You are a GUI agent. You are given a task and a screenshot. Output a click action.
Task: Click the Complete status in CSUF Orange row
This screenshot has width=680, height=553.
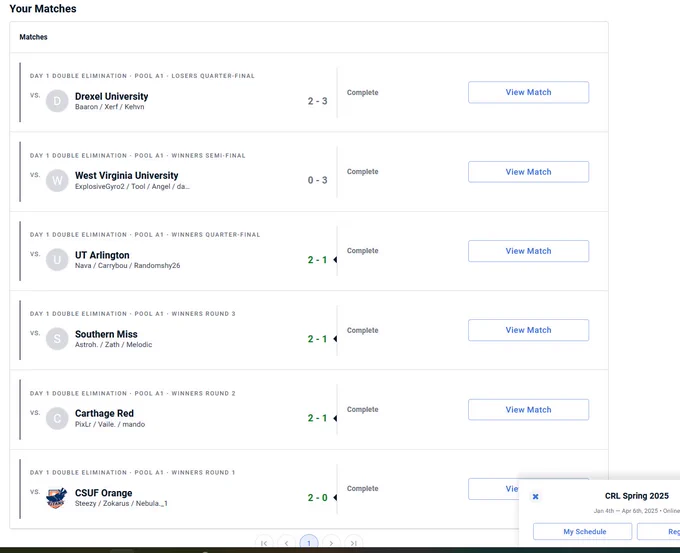tap(363, 489)
